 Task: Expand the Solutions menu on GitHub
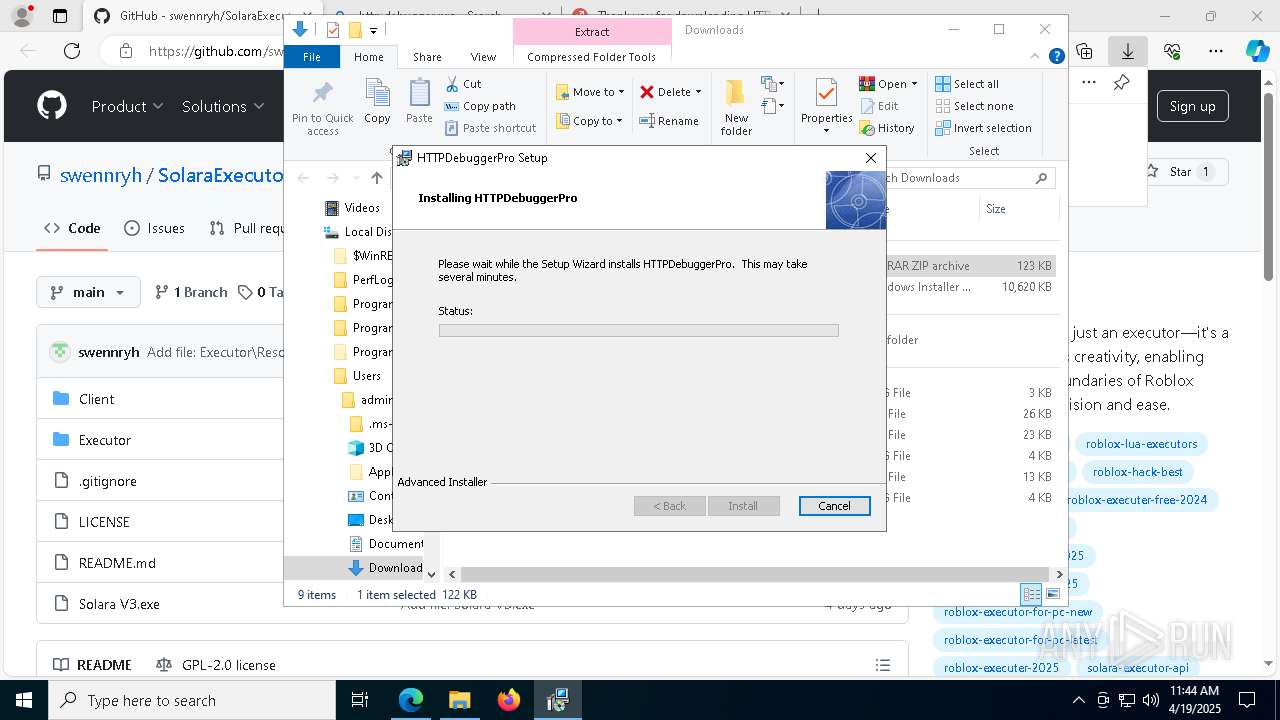223,106
